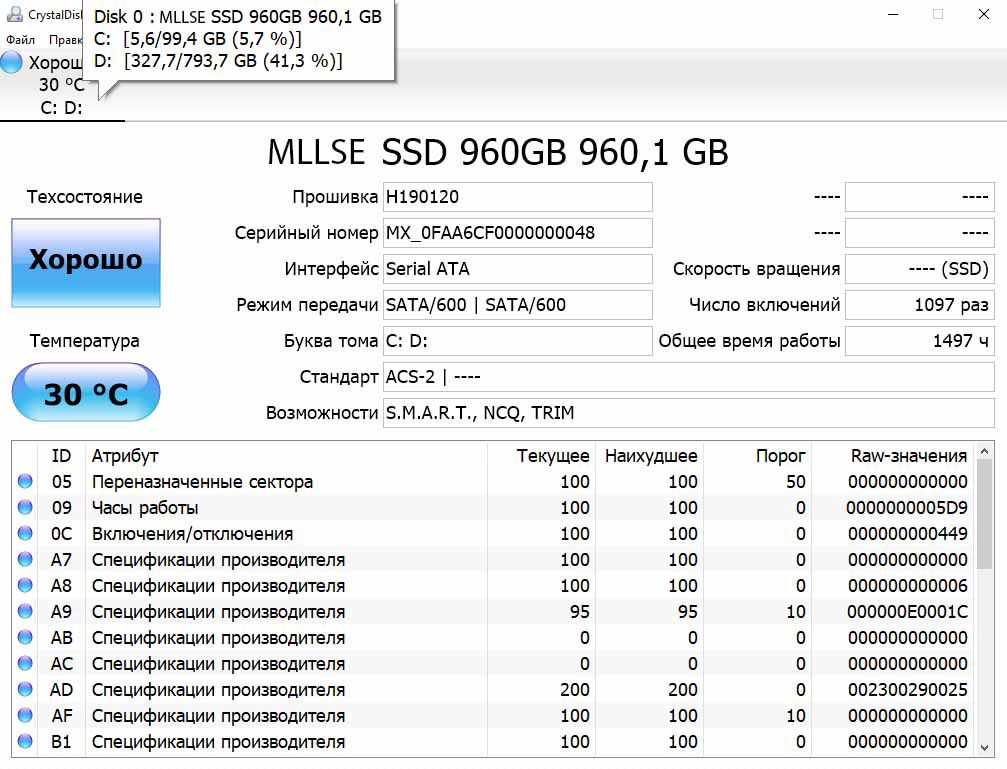1007x769 pixels.
Task: Click status orb for attribute A9 row
Action: [25, 612]
